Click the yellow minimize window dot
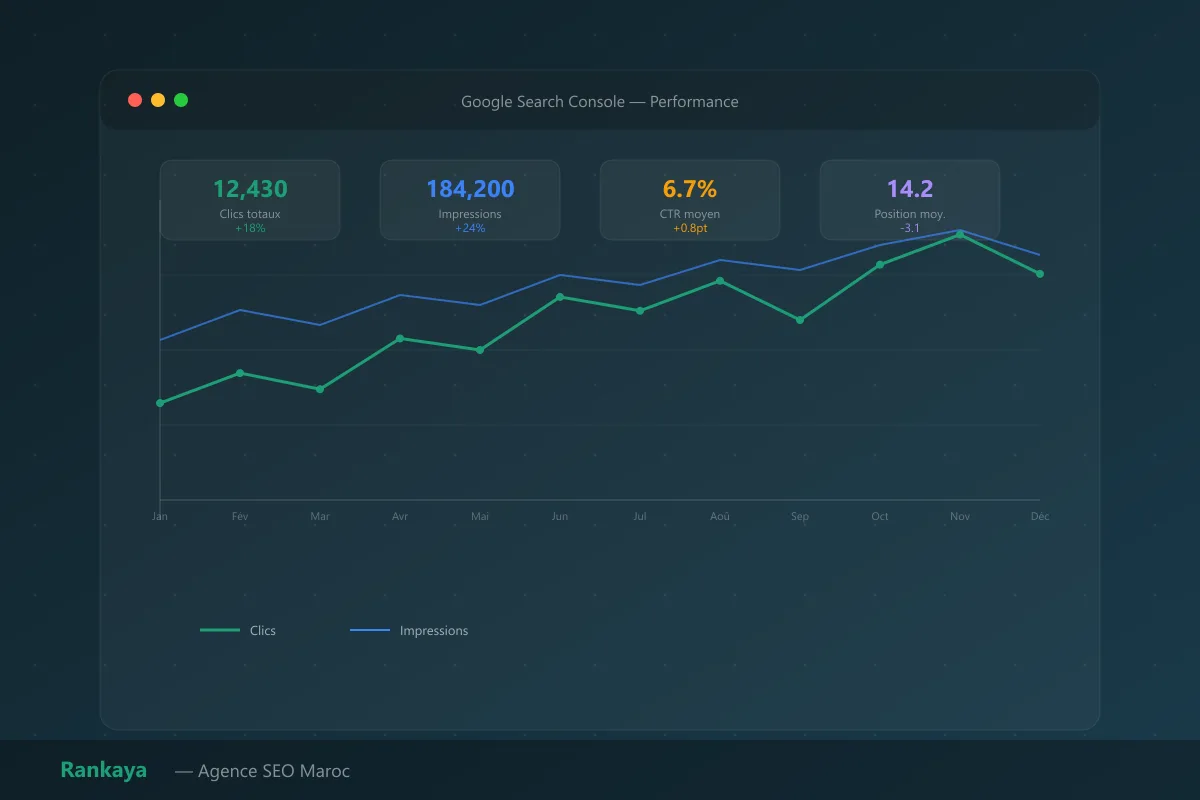The width and height of the screenshot is (1200, 800). pos(158,100)
